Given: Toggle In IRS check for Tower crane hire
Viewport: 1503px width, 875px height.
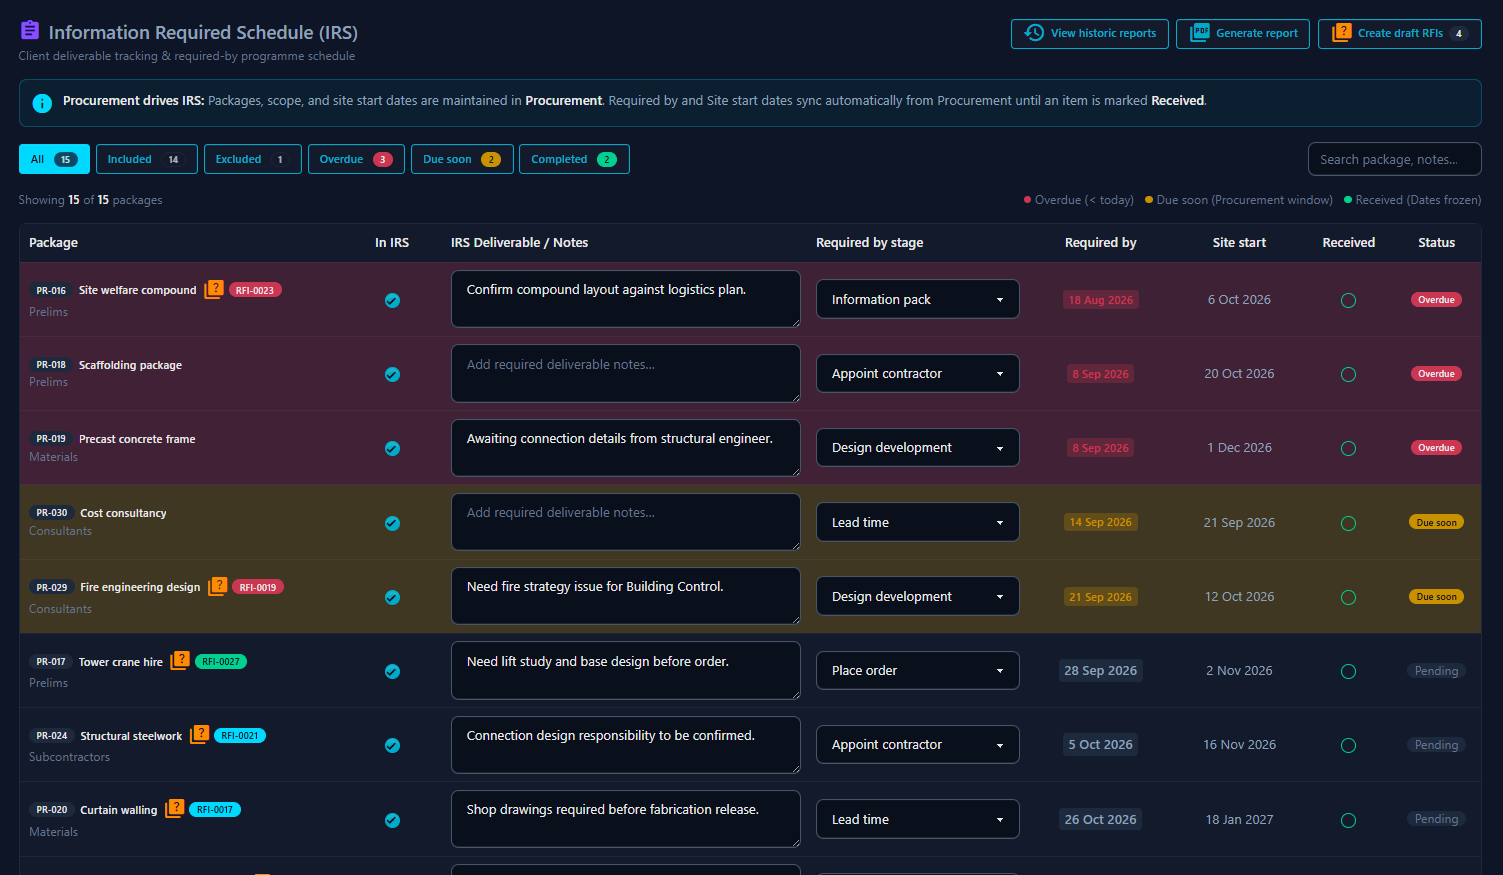Looking at the screenshot, I should (x=392, y=671).
